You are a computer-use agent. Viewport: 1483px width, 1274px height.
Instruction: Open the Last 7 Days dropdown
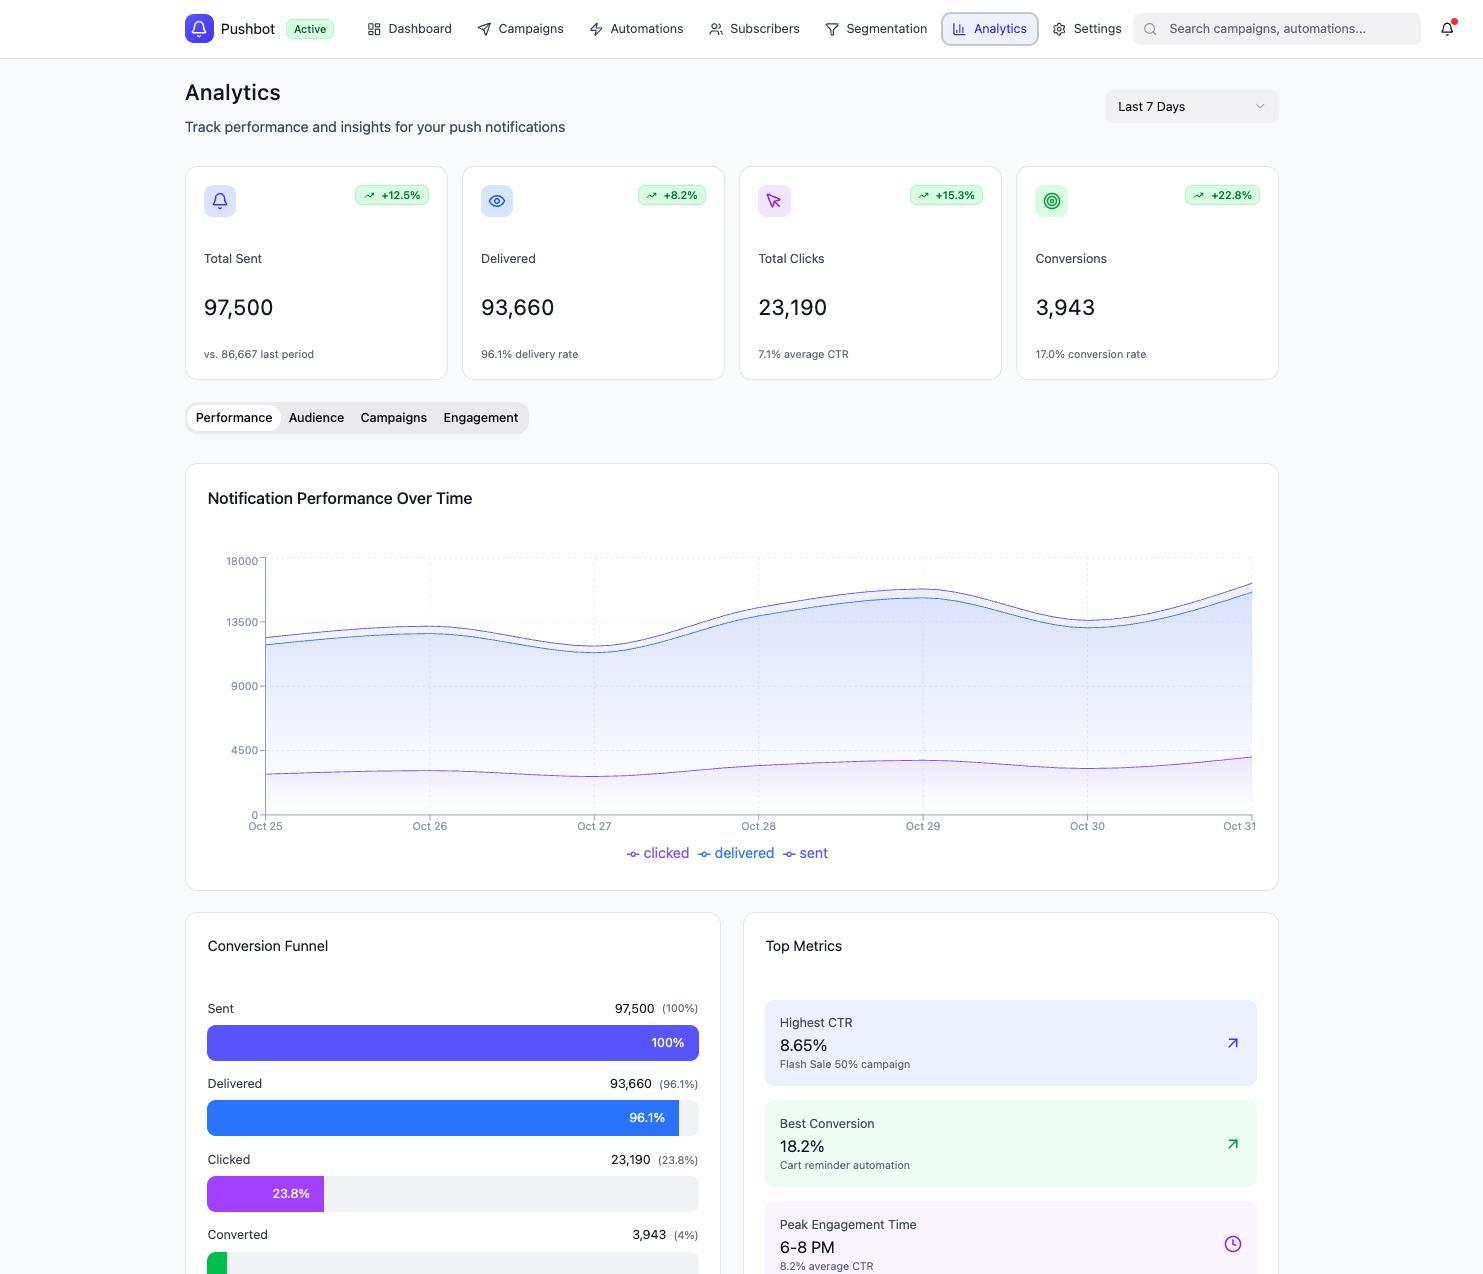(1191, 107)
